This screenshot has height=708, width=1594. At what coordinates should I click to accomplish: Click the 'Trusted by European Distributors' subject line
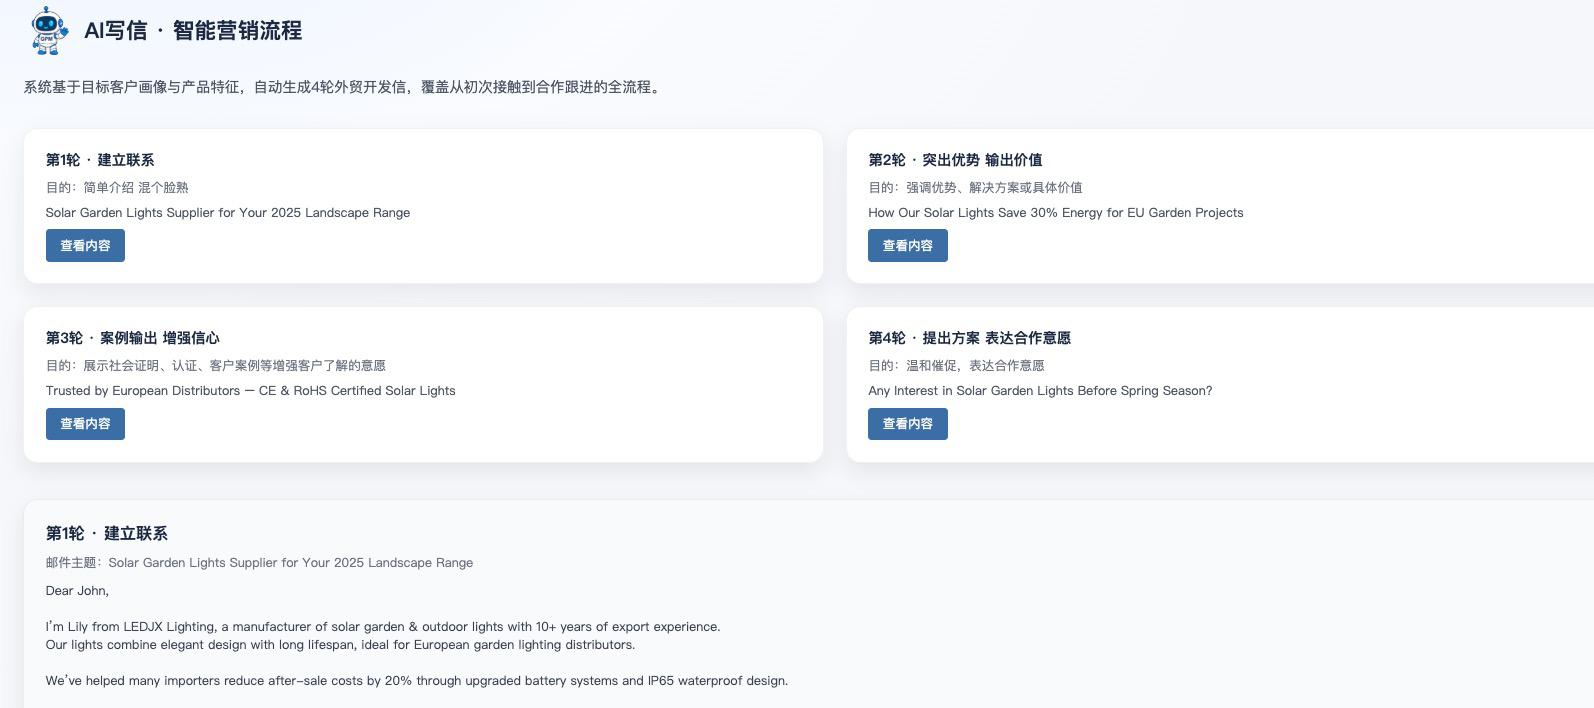click(250, 391)
